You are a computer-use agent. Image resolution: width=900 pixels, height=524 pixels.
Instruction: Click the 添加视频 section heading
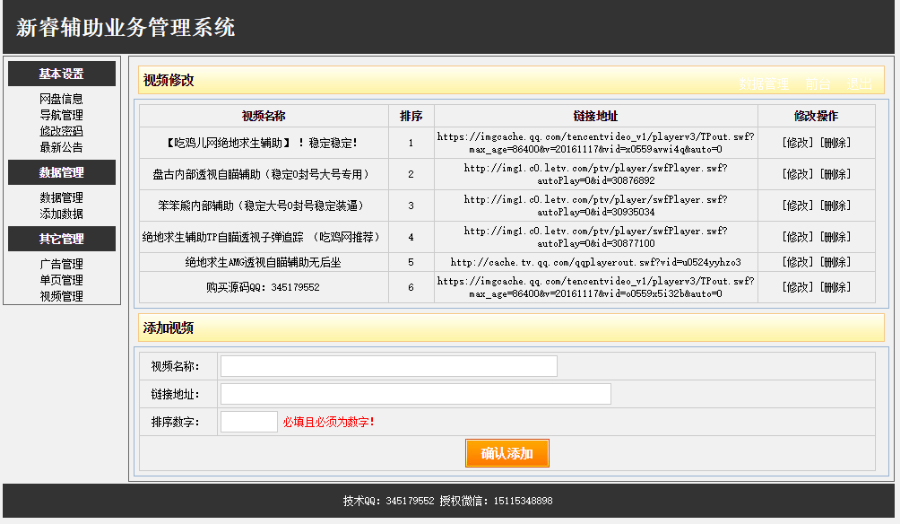point(168,328)
